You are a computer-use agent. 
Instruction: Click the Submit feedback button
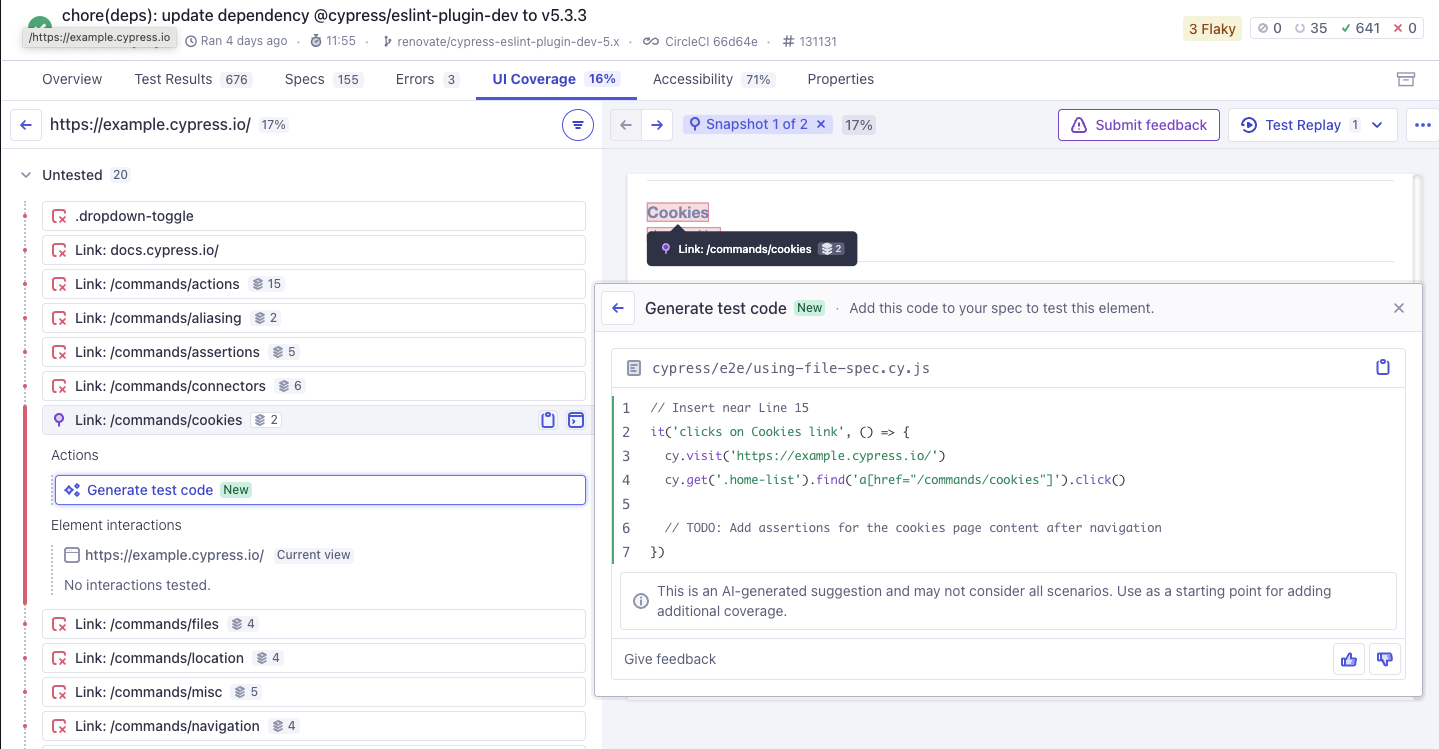click(1138, 125)
